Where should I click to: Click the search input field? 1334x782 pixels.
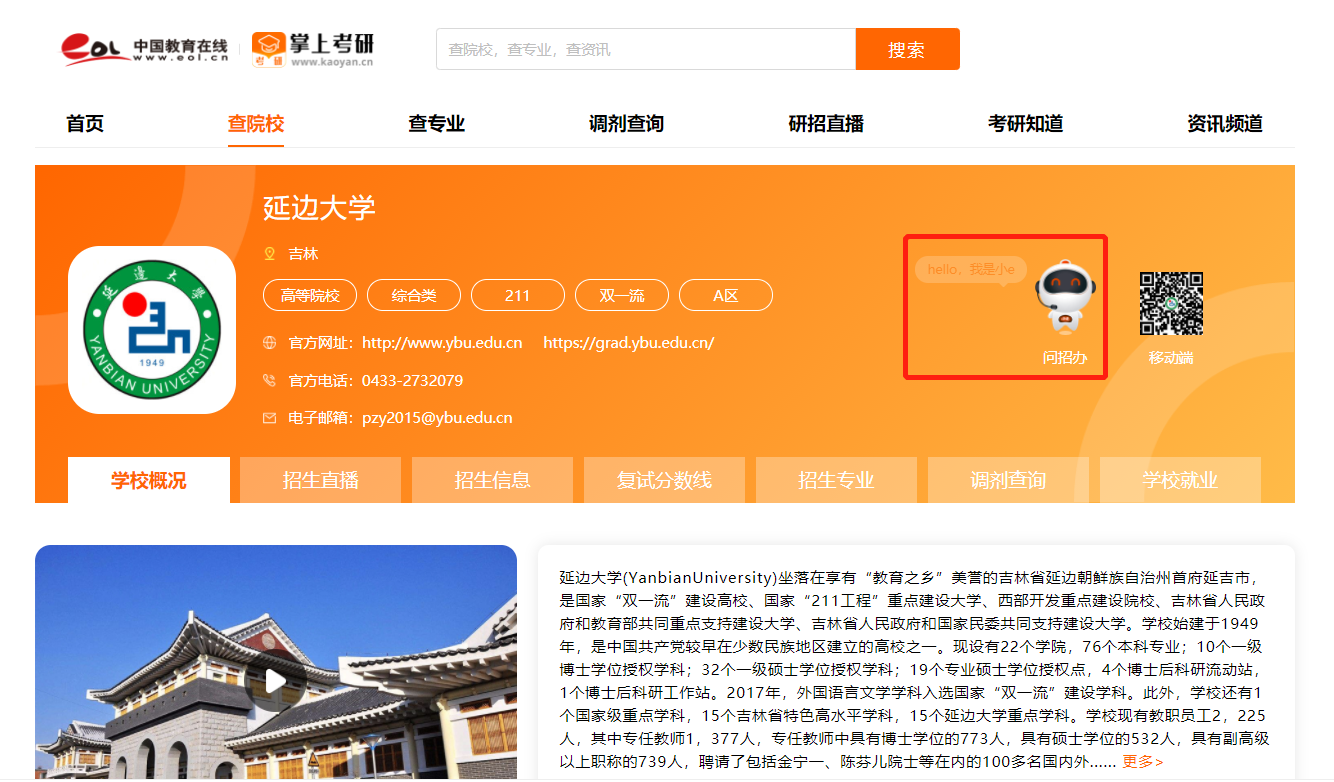(x=646, y=49)
